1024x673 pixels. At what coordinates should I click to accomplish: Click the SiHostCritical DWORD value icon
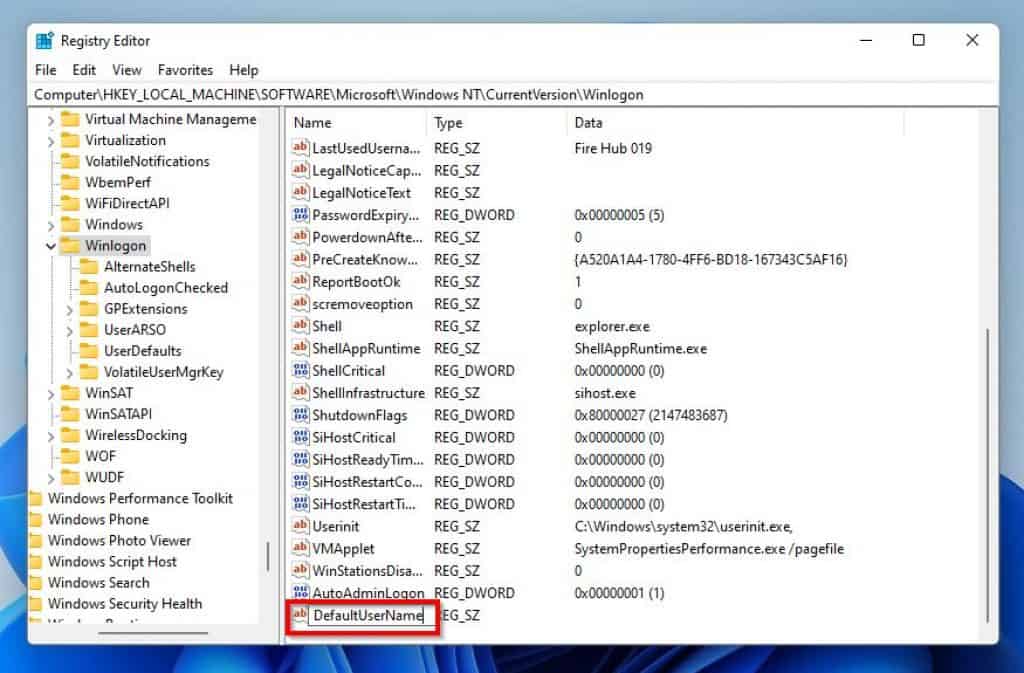coord(300,437)
